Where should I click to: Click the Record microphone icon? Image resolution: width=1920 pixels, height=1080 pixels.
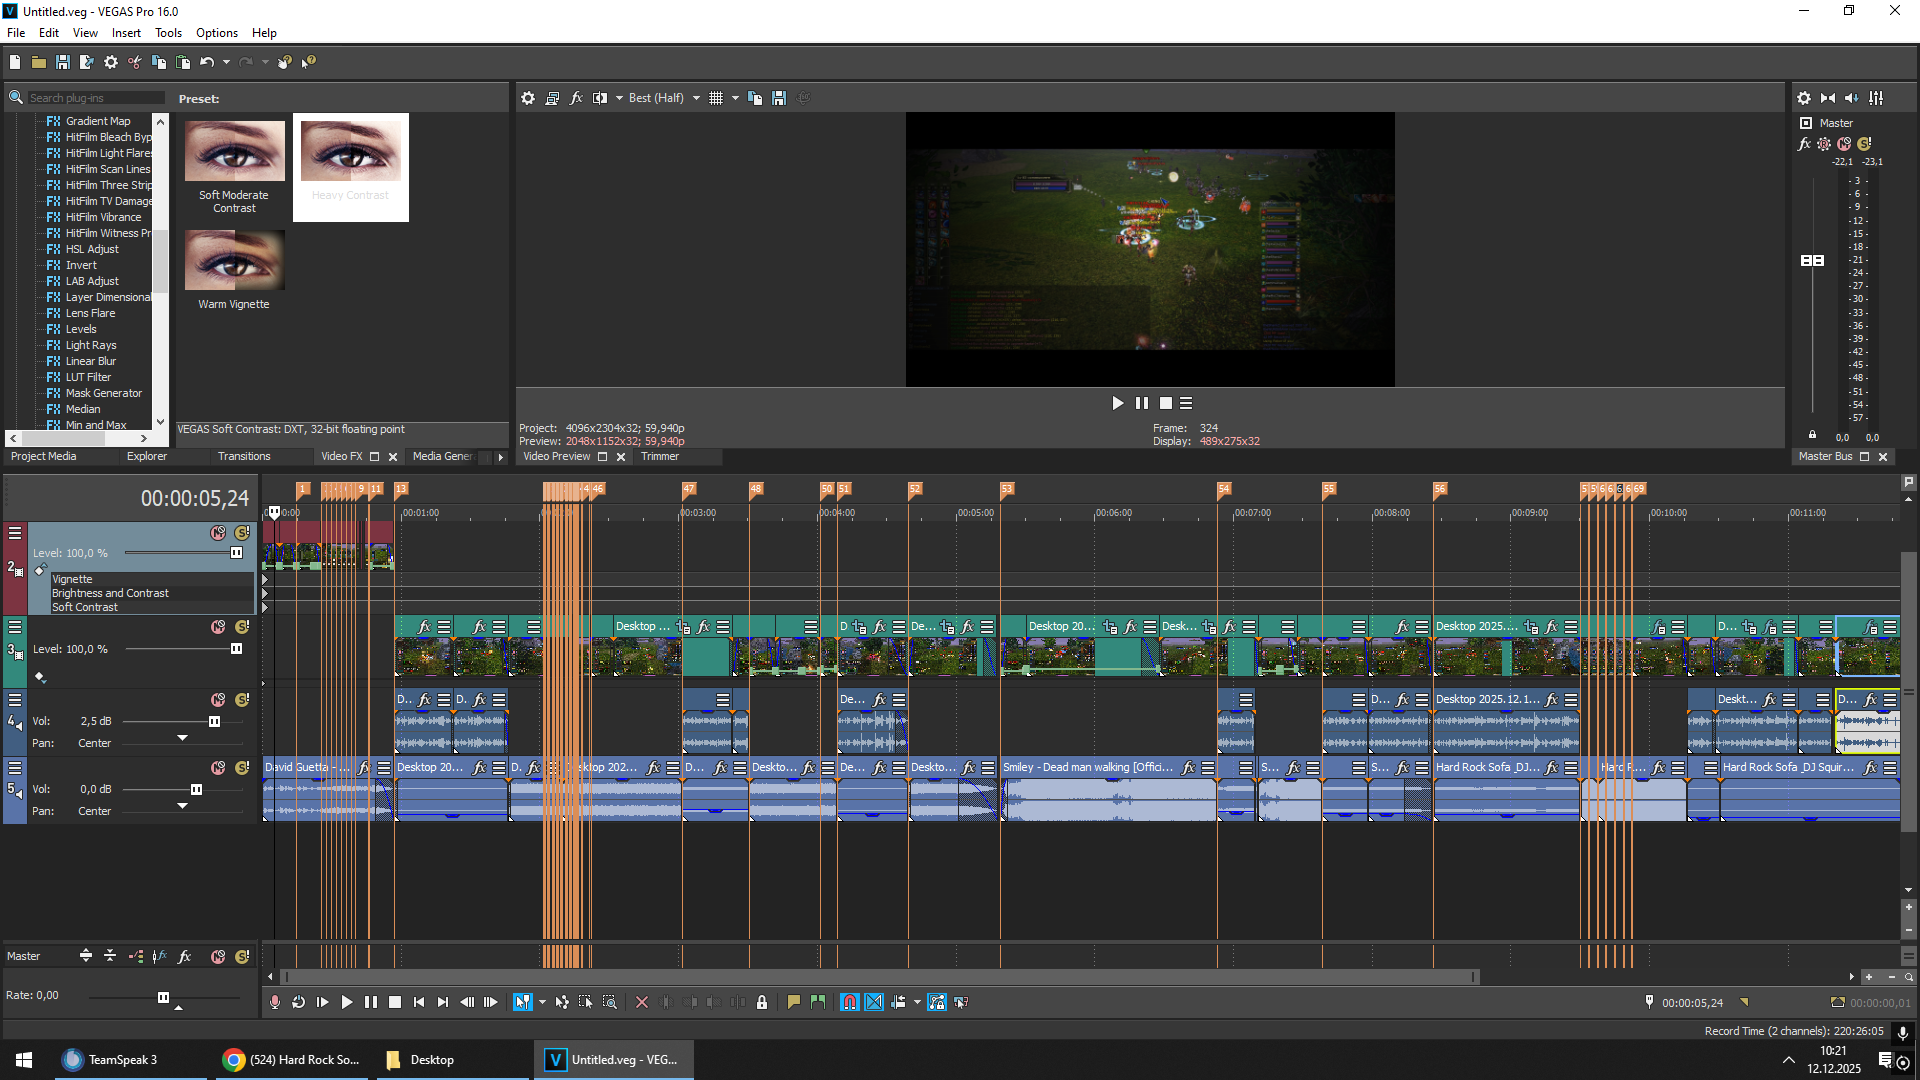click(x=275, y=1002)
